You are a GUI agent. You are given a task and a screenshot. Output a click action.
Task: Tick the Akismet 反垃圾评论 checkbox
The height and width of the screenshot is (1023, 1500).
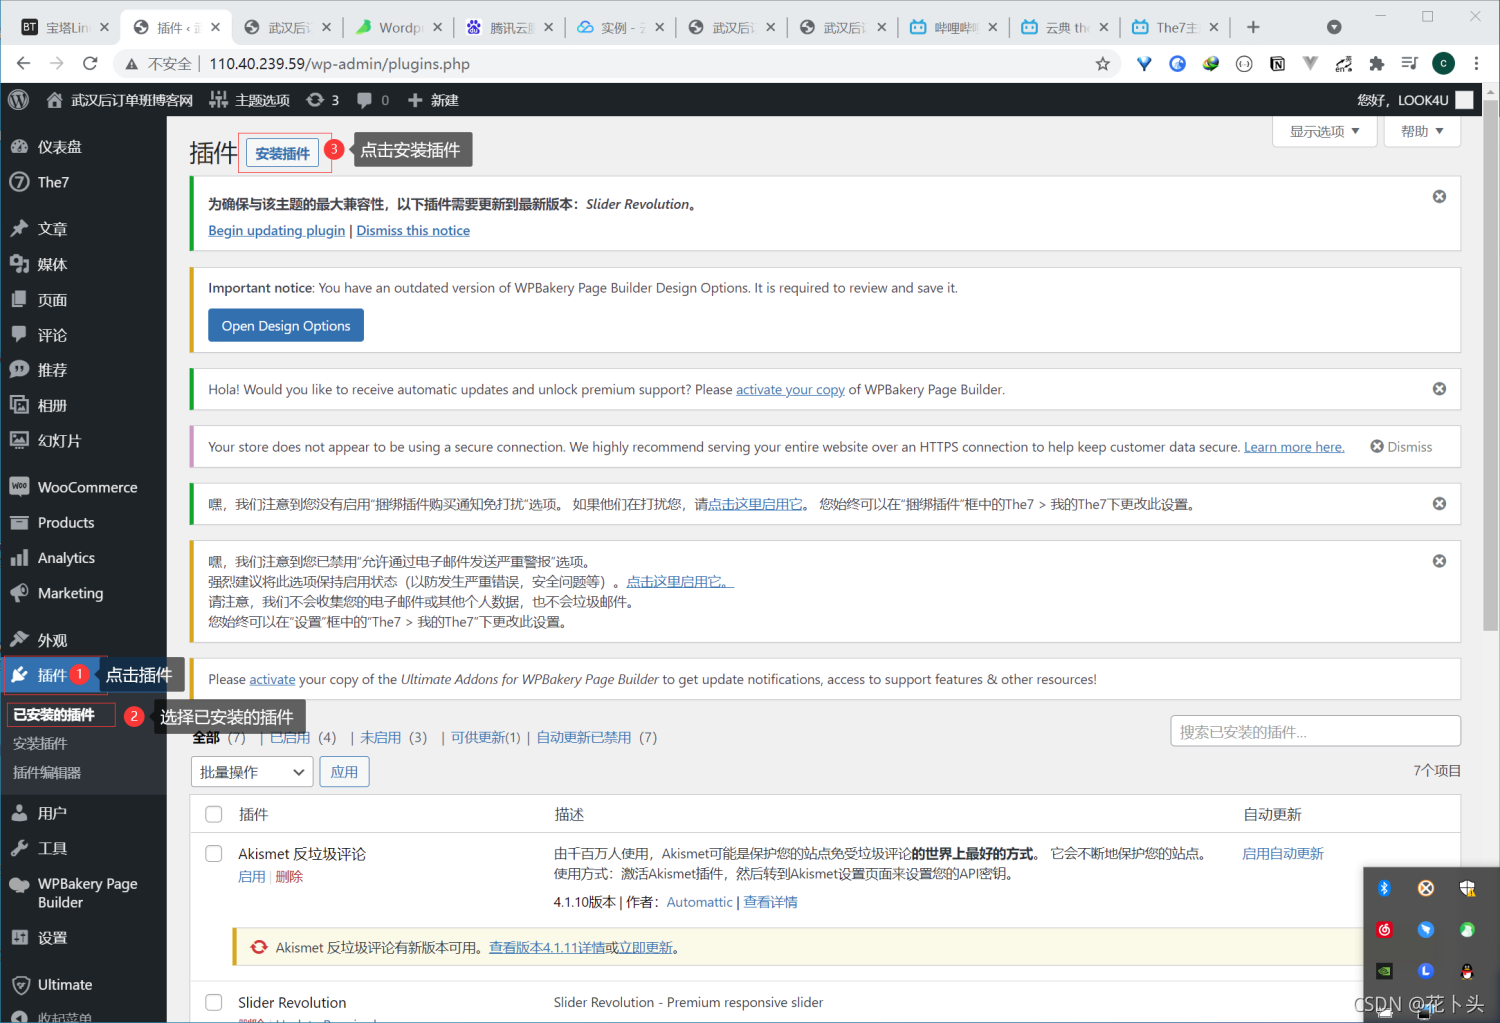[x=214, y=853]
